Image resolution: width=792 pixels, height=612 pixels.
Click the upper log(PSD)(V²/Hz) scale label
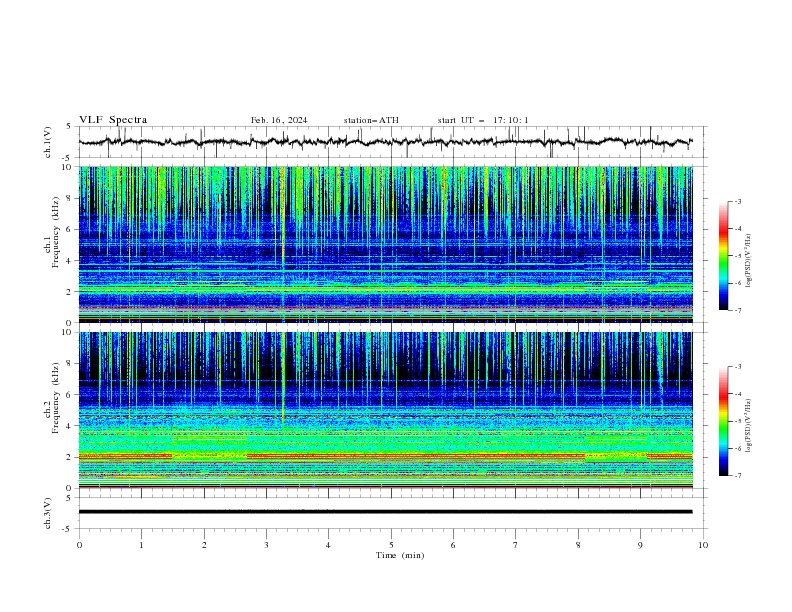748,261
